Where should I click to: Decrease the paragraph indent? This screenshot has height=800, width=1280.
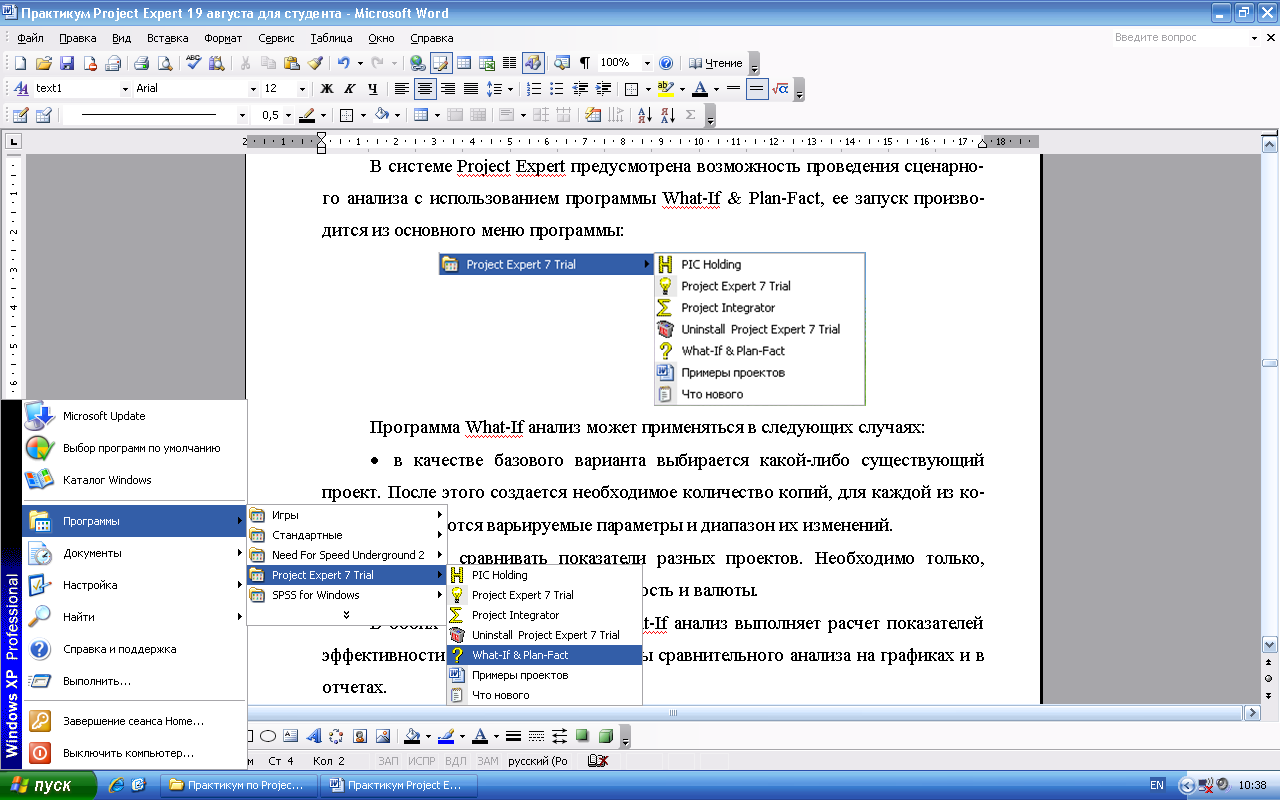coord(582,89)
